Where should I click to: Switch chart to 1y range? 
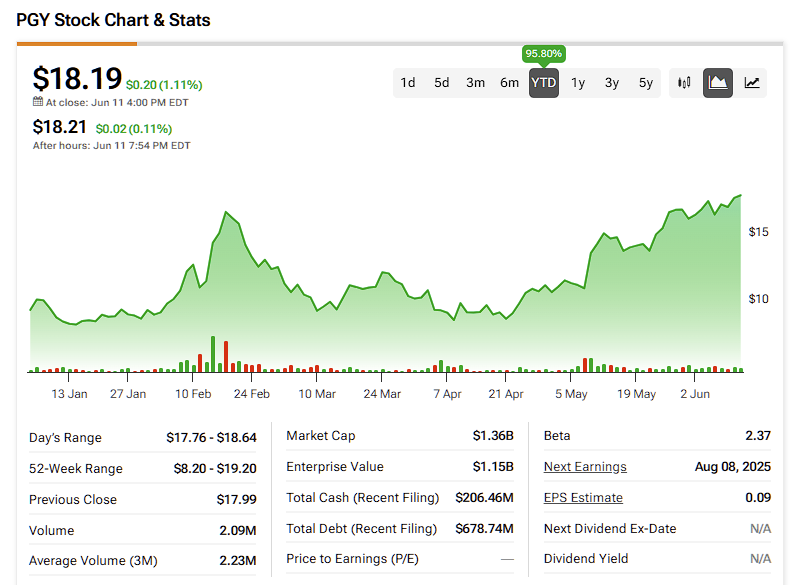coord(578,83)
